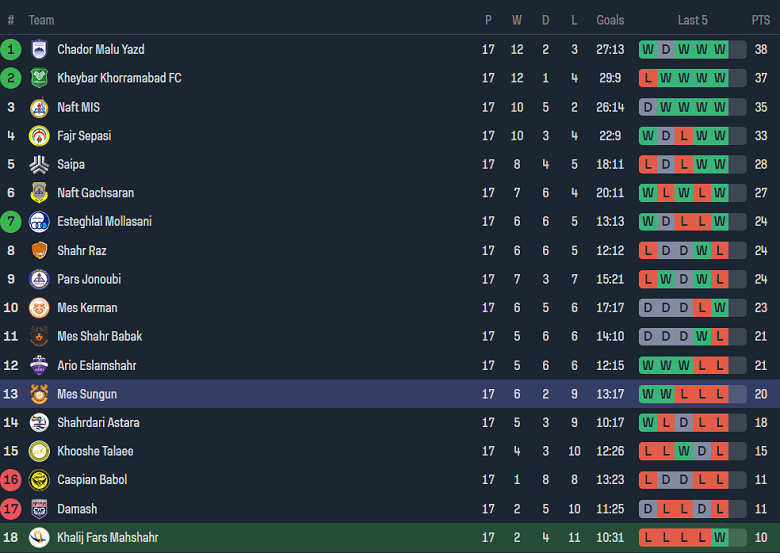The width and height of the screenshot is (780, 553).
Task: Click the Mes Sungun club crest
Action: click(39, 394)
